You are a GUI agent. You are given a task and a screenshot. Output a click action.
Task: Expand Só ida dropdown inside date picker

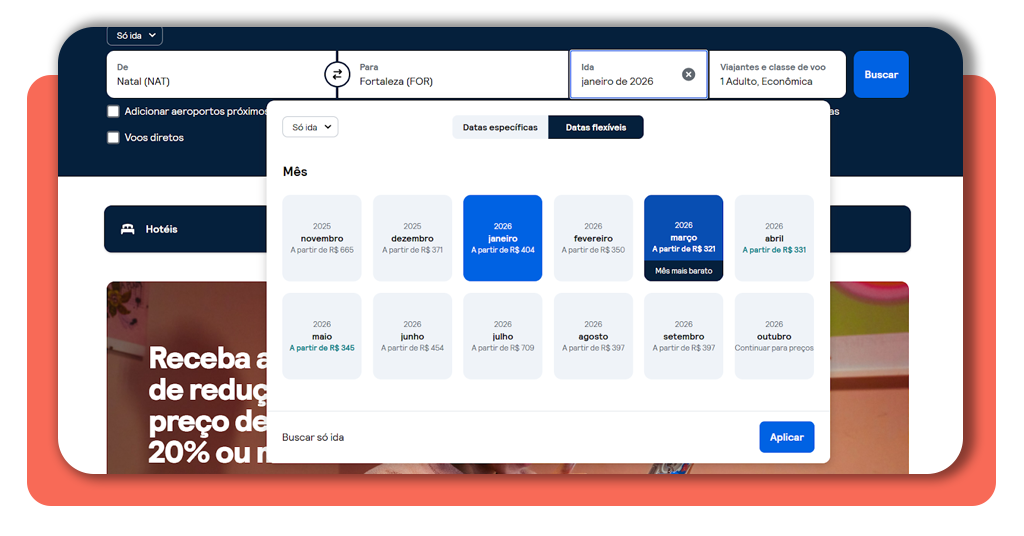[310, 127]
